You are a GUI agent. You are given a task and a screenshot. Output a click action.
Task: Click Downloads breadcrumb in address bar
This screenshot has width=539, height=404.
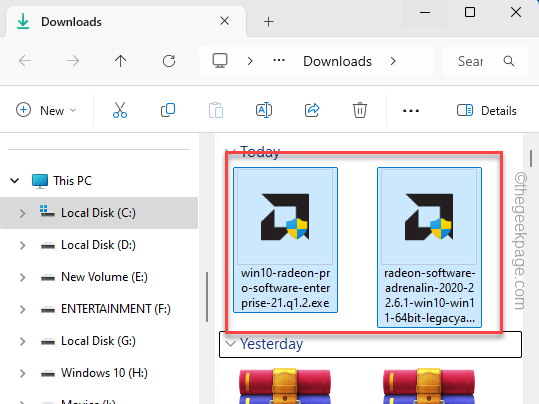coord(337,61)
